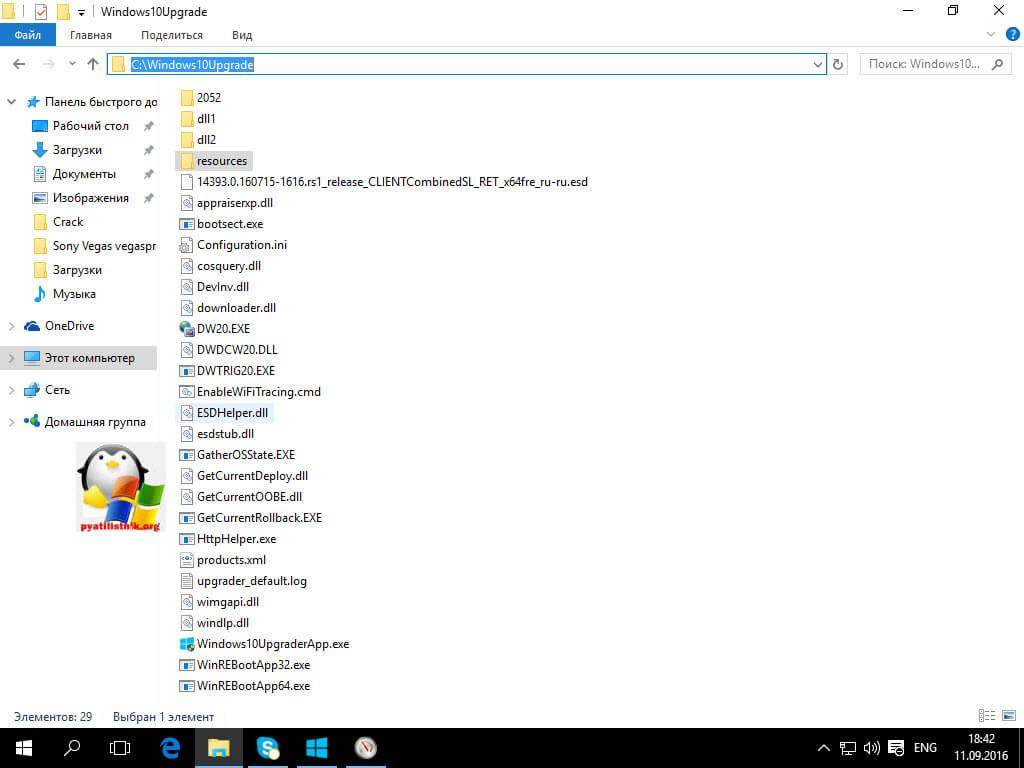Select the dll2 folder
This screenshot has width=1024, height=768.
(198, 140)
